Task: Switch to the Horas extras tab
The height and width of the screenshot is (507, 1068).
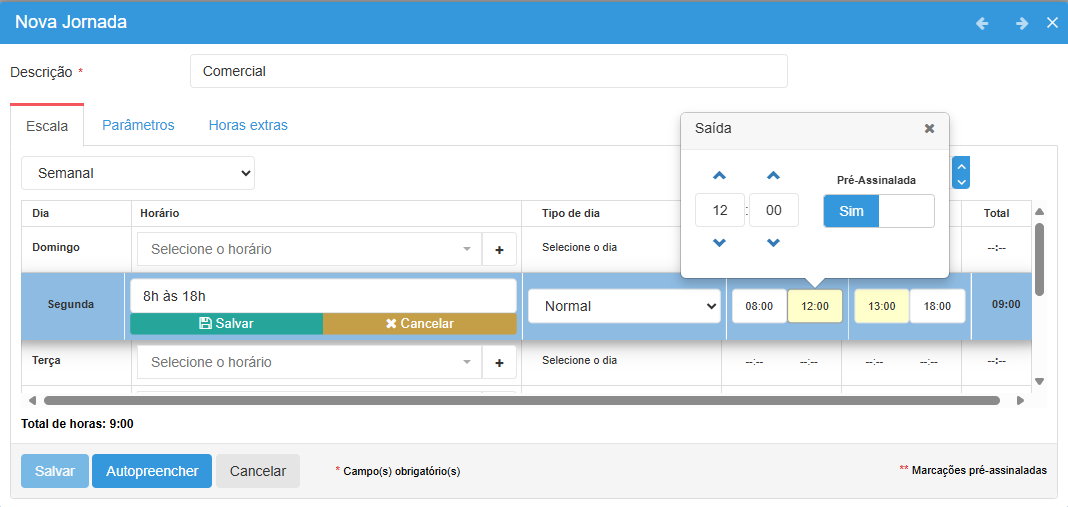Action: pyautogui.click(x=248, y=125)
